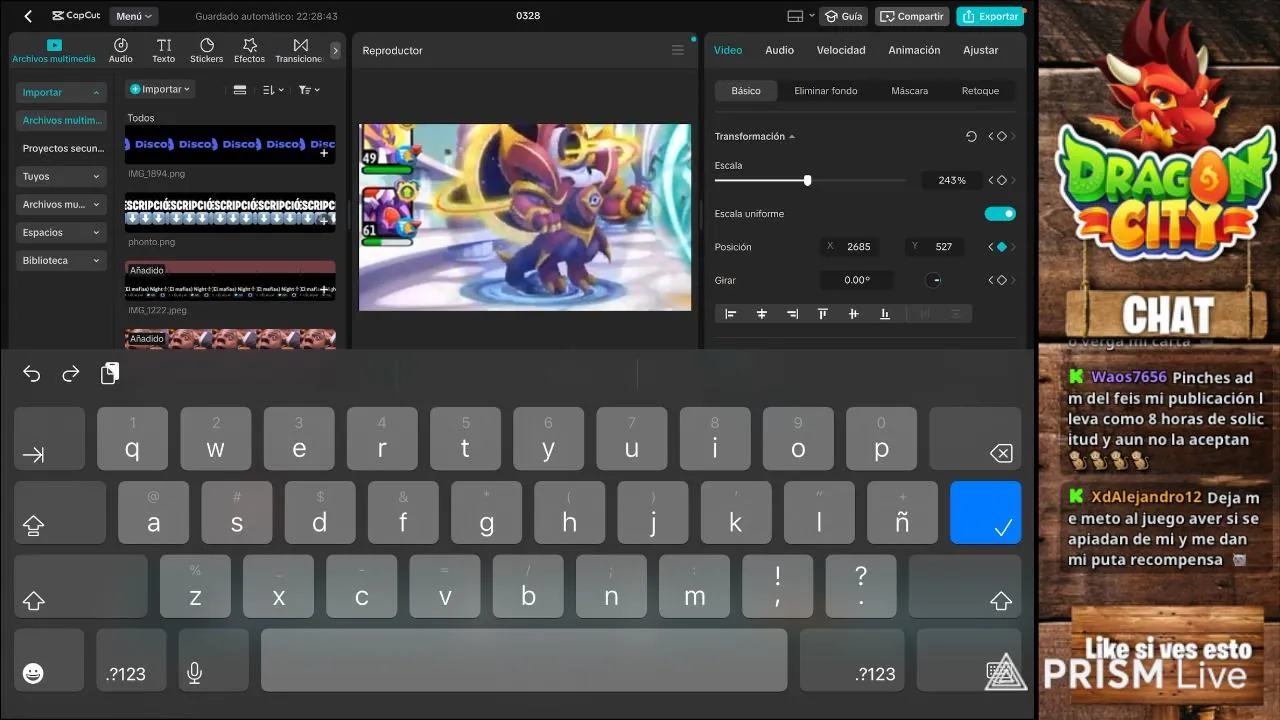Screen dimensions: 1280x720
Task: Add a keyframe for Escala
Action: coord(1002,181)
